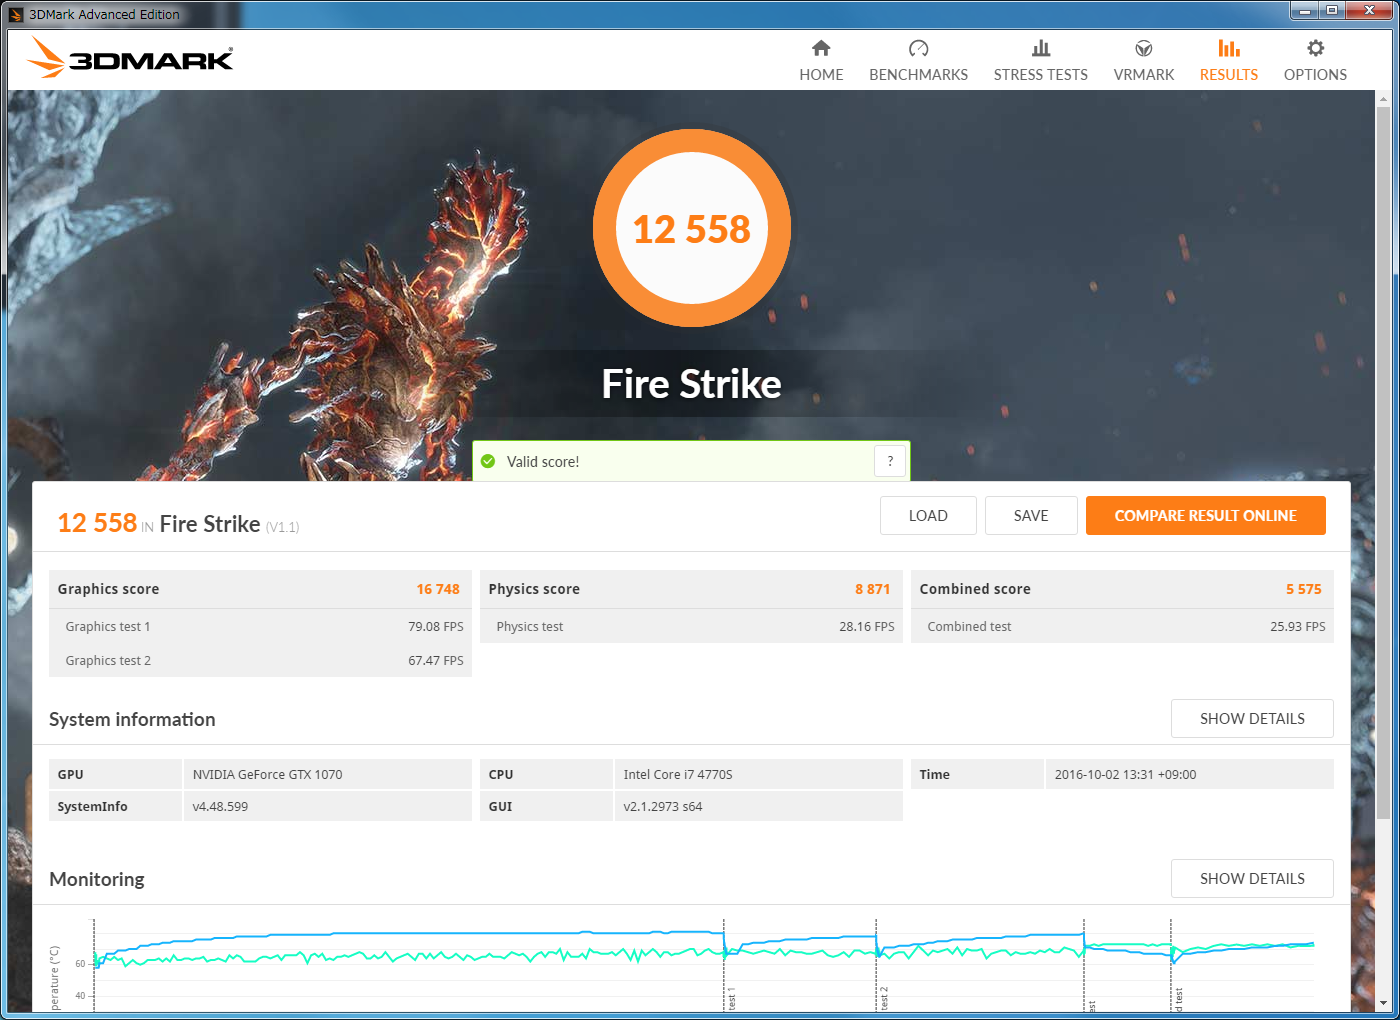
Task: Click the Benchmarks gauge icon
Action: [918, 48]
